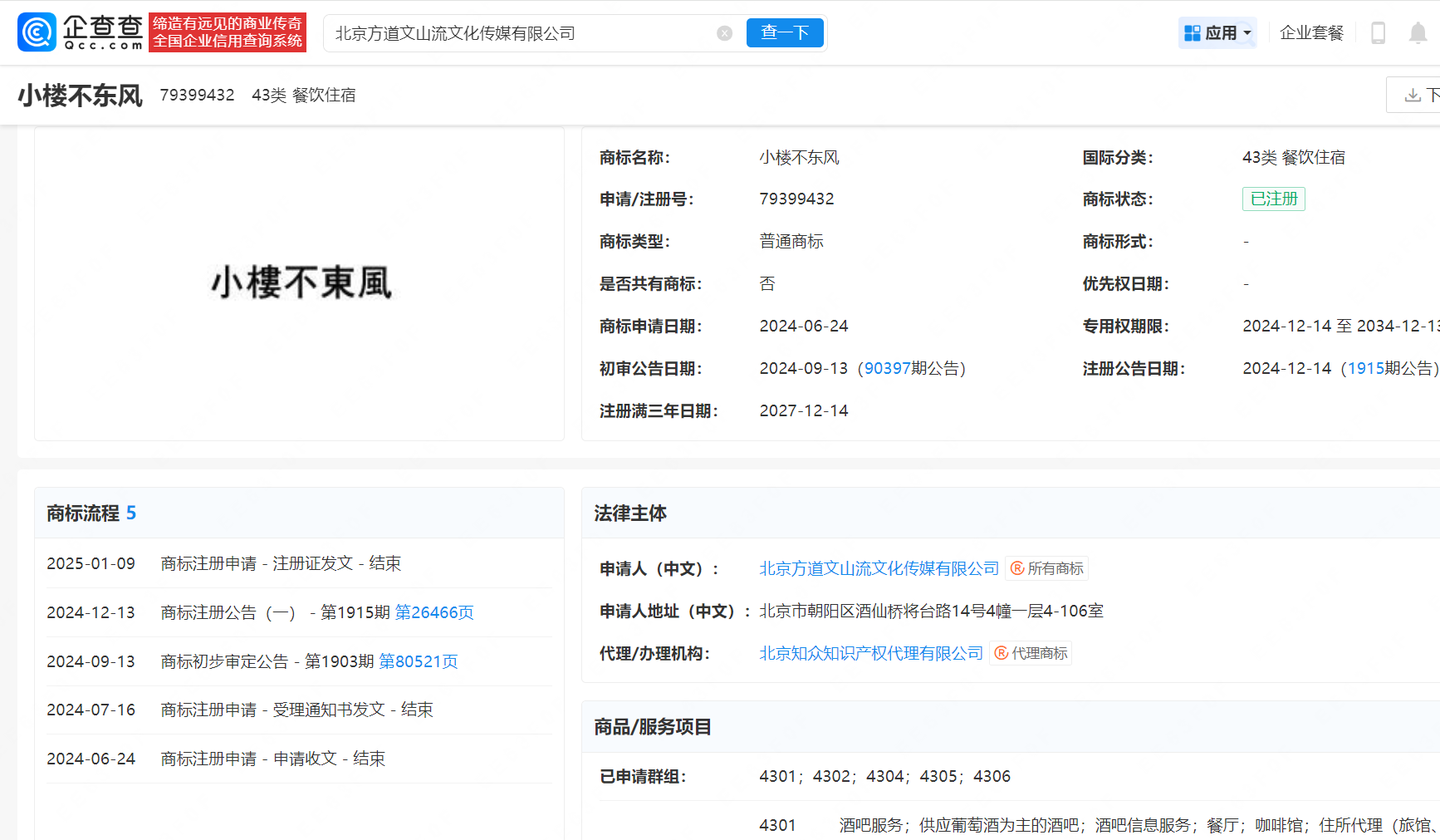Click the applicant address text
The height and width of the screenshot is (840, 1440).
[x=932, y=611]
